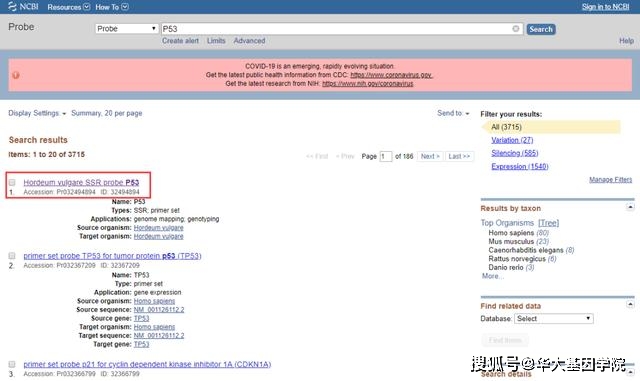This screenshot has width=640, height=381.
Task: Click the blue Search button
Action: [x=541, y=29]
